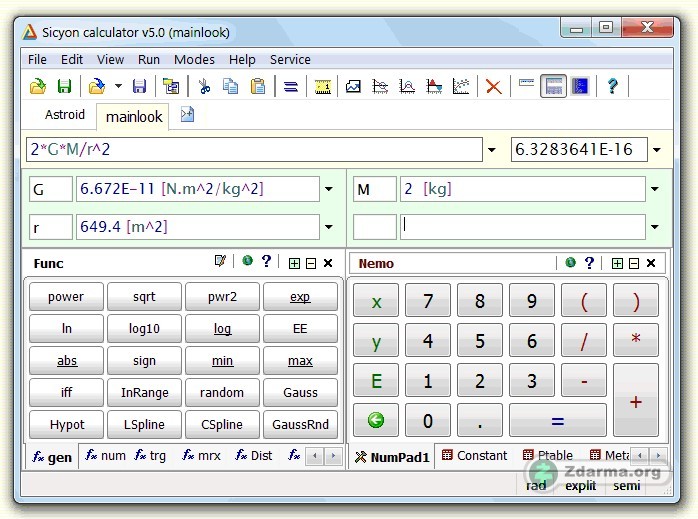Insert the CSpline function
This screenshot has width=698, height=519.
(222, 425)
